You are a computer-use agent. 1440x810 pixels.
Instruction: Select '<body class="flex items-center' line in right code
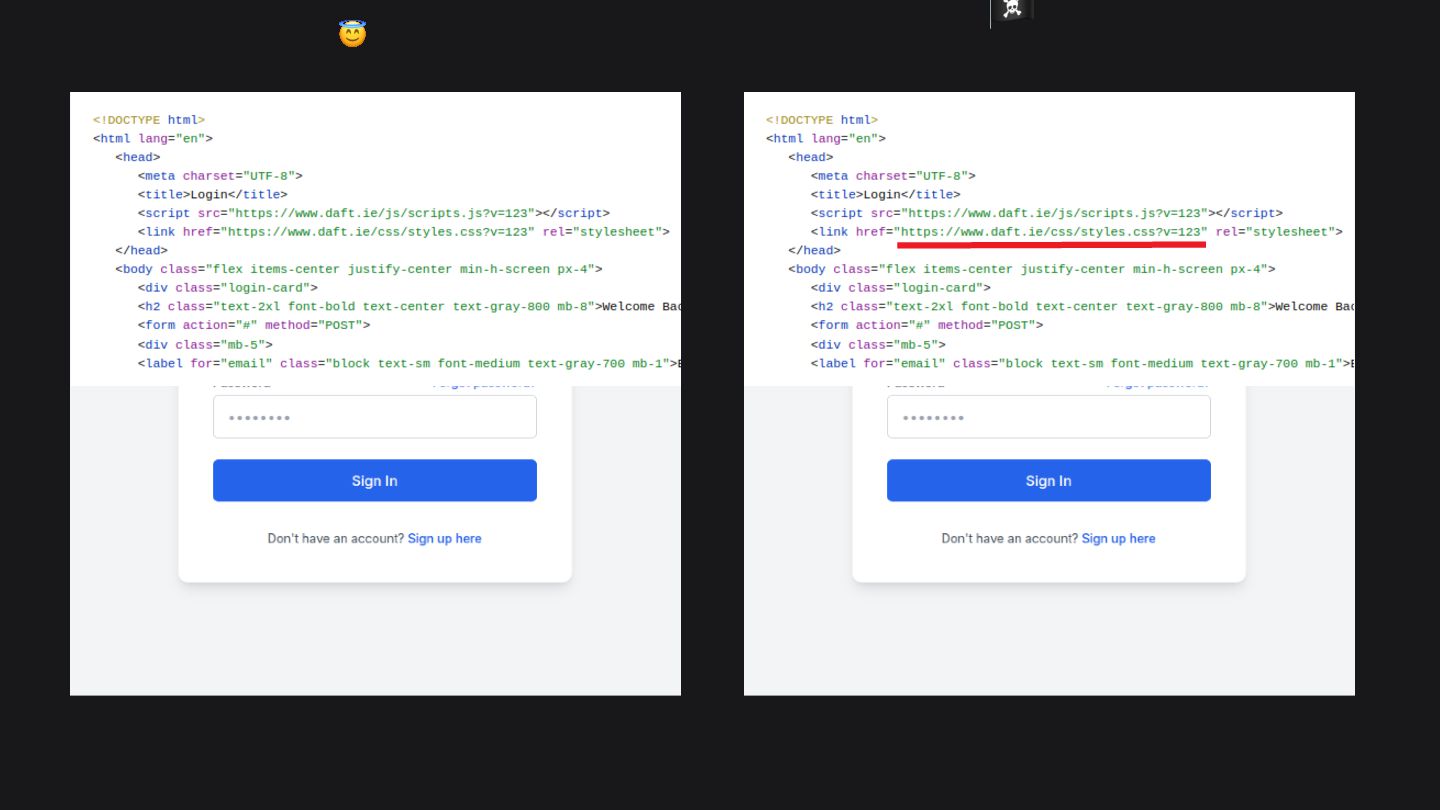pos(1032,269)
